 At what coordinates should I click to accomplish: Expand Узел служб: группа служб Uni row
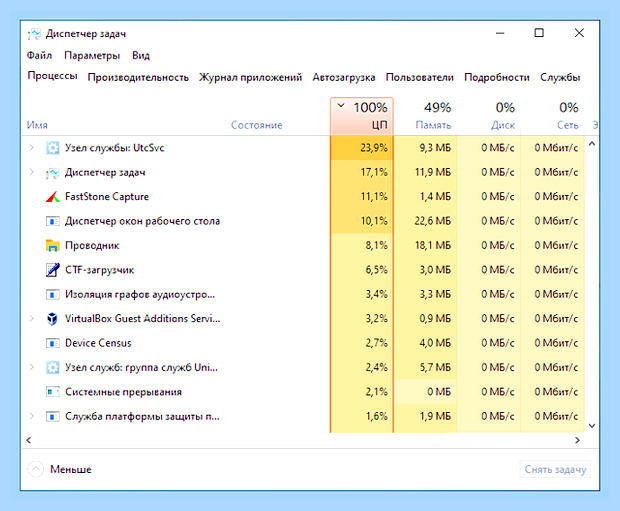pyautogui.click(x=32, y=367)
